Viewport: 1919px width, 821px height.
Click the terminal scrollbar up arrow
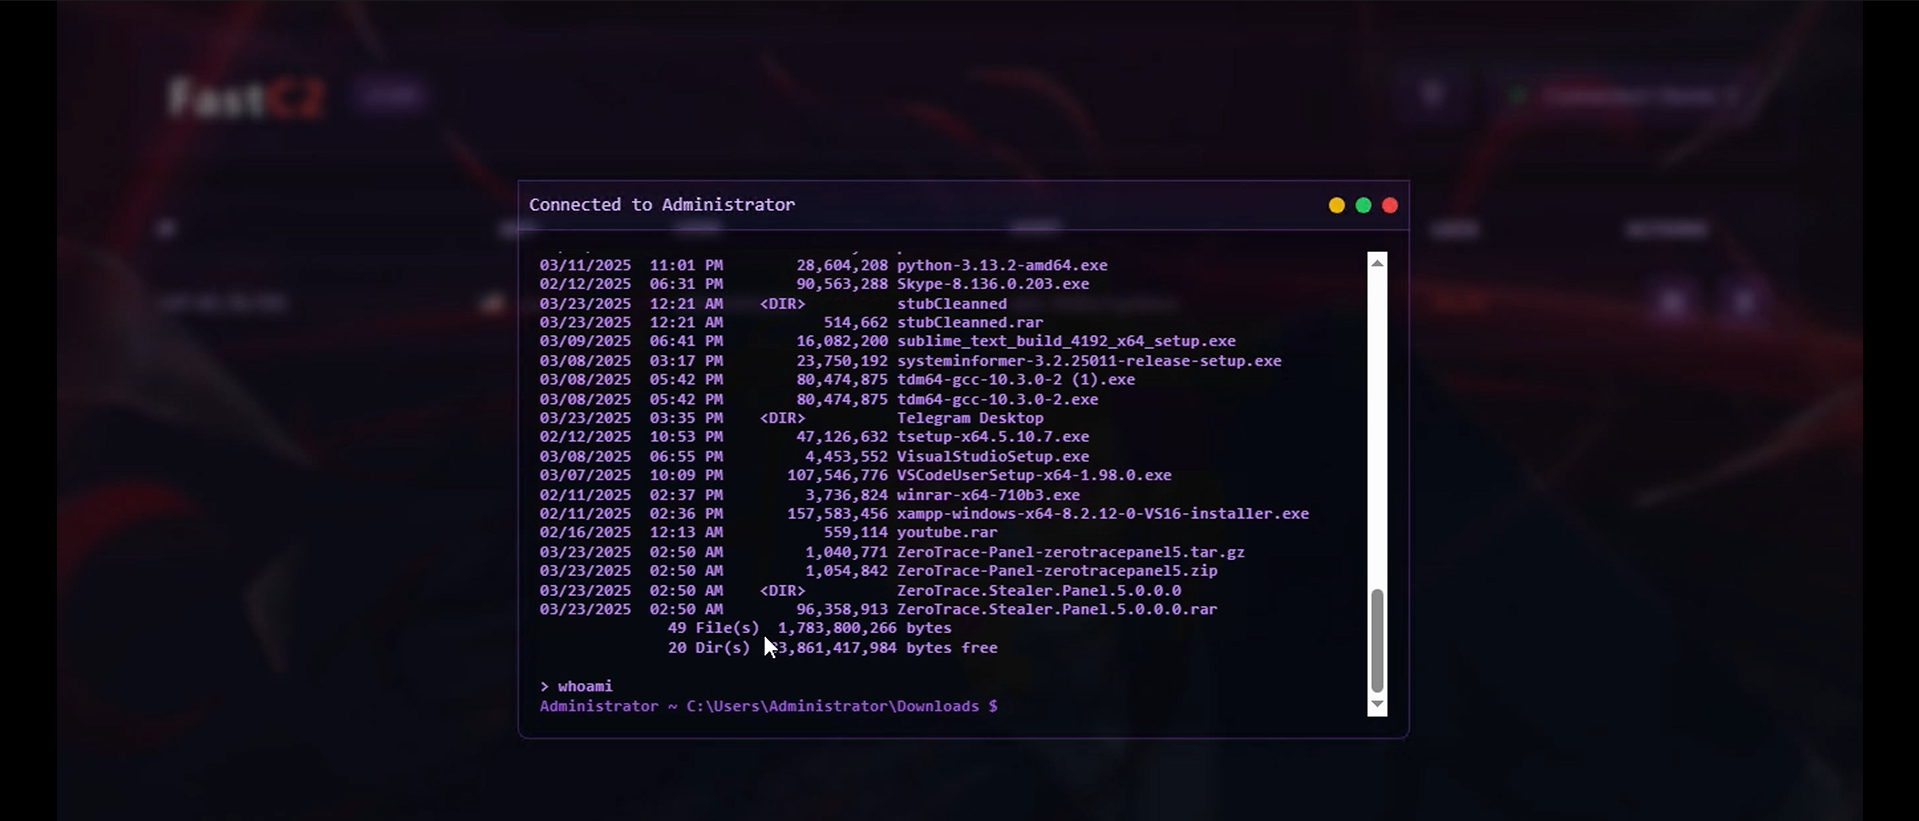(1377, 263)
